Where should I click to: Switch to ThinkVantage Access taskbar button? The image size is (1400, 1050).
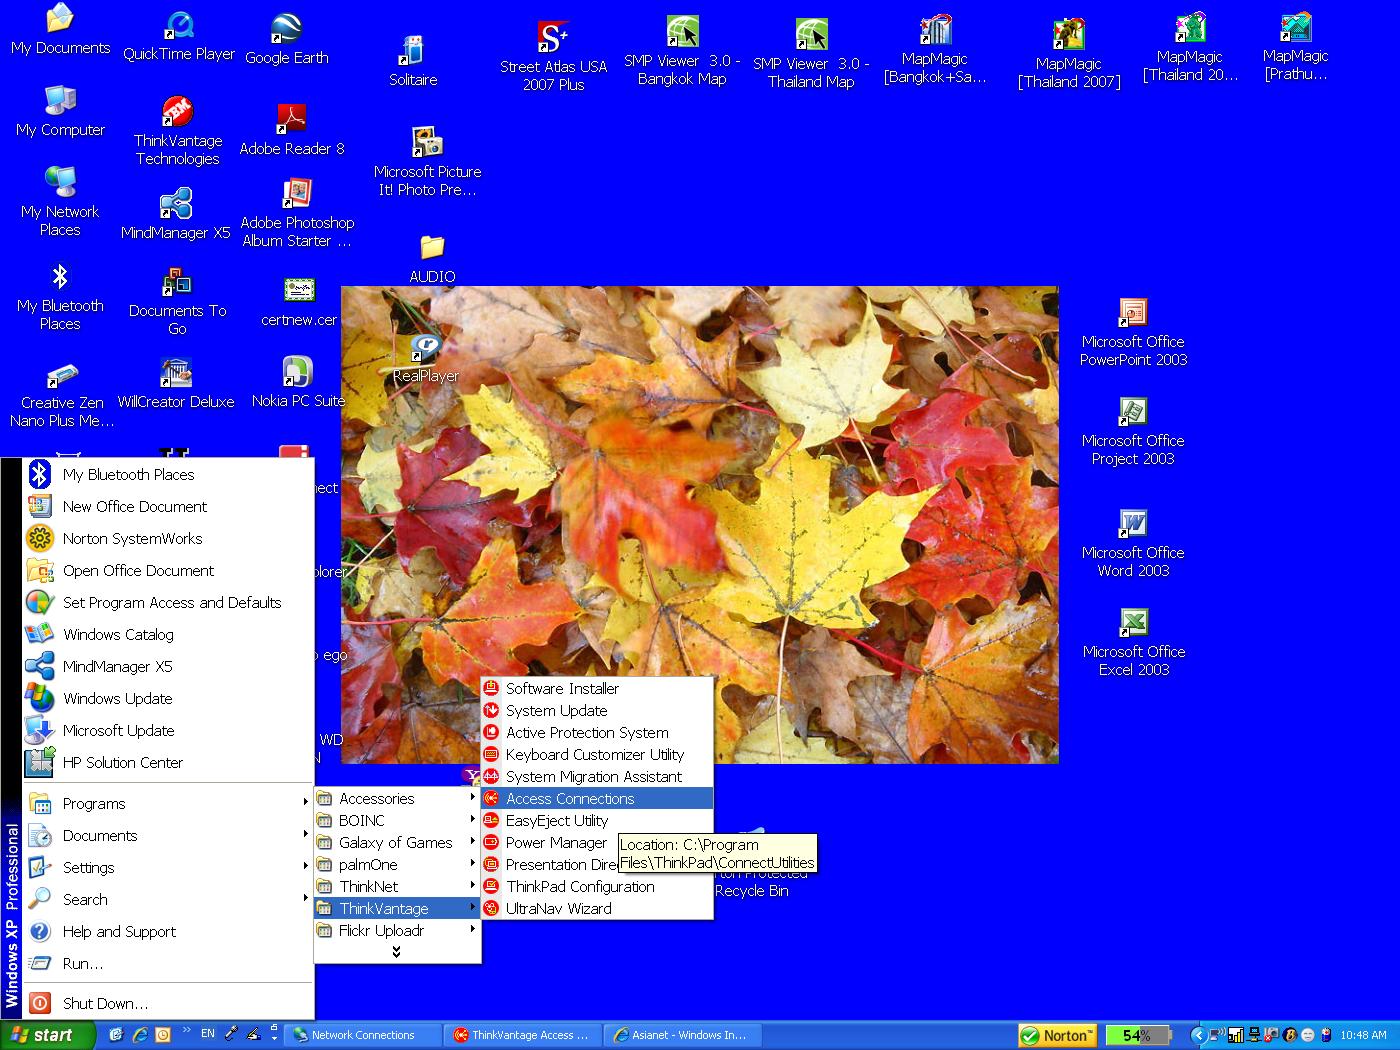coord(523,1035)
